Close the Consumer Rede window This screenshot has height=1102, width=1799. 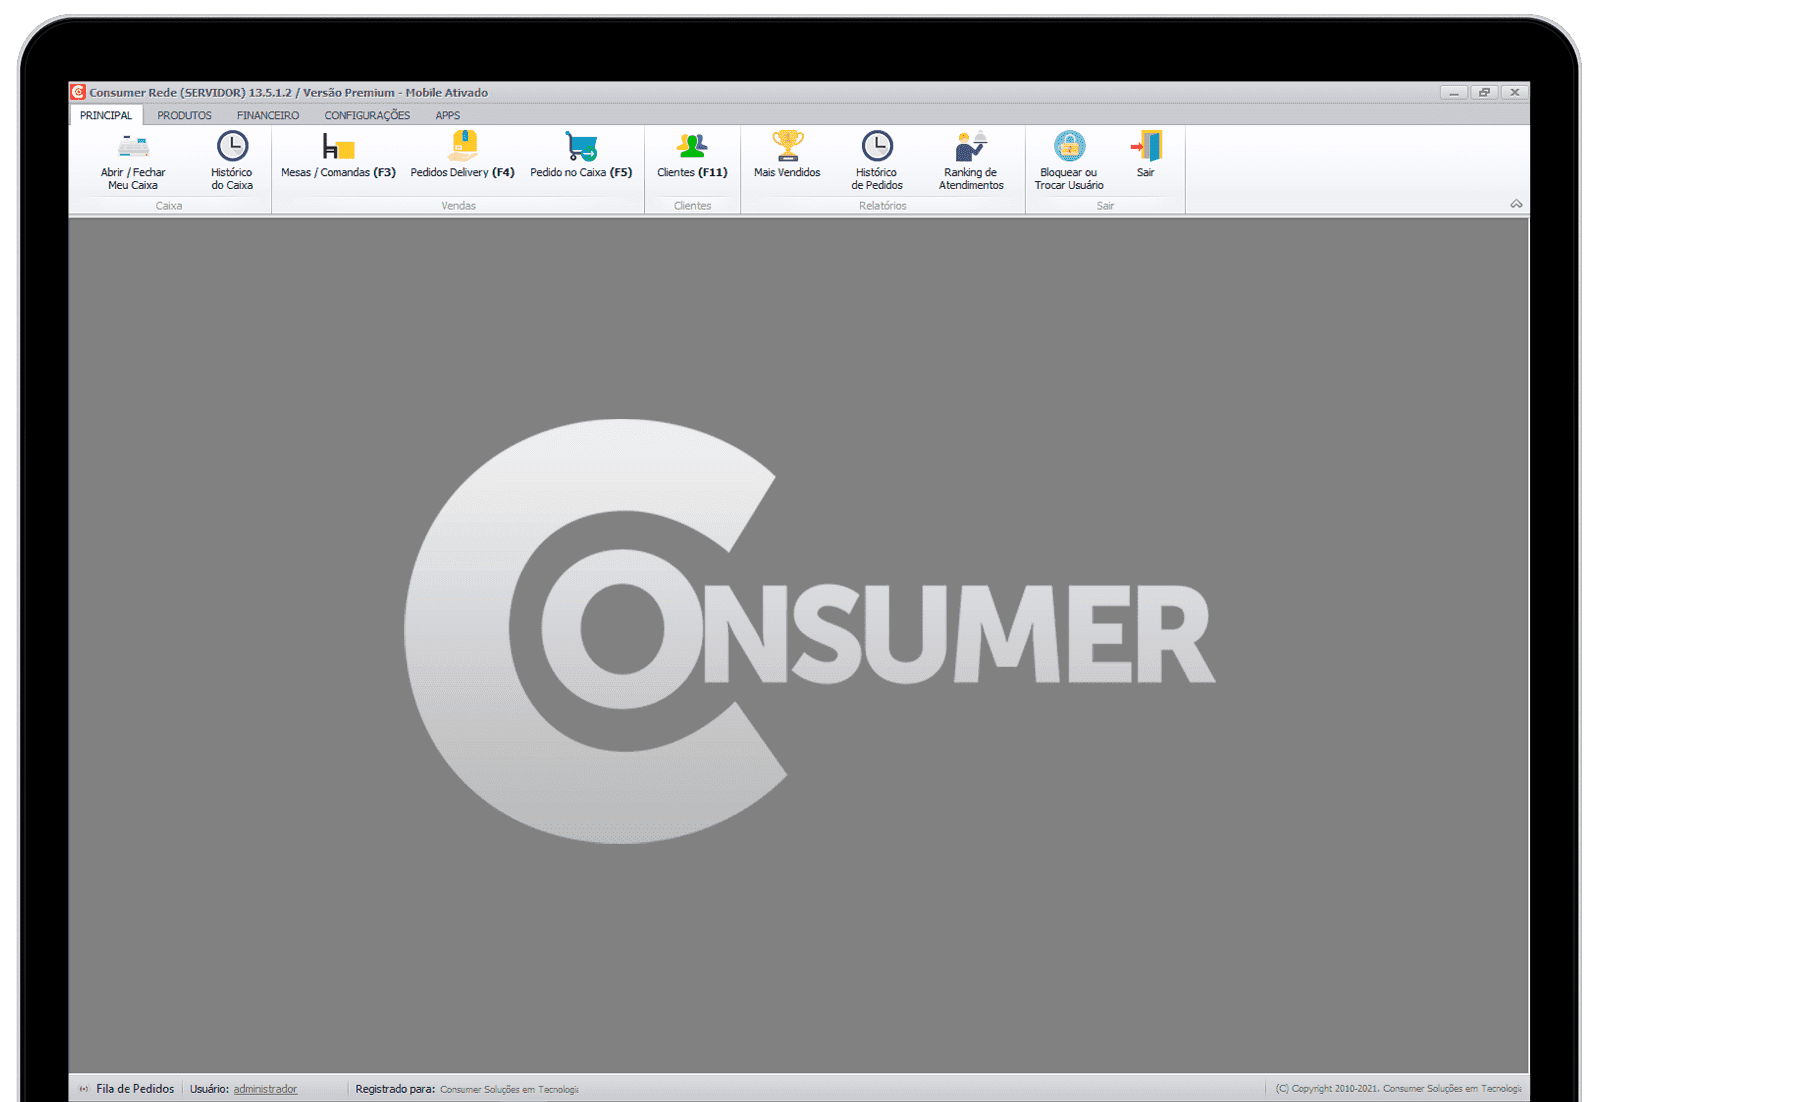pos(1515,92)
